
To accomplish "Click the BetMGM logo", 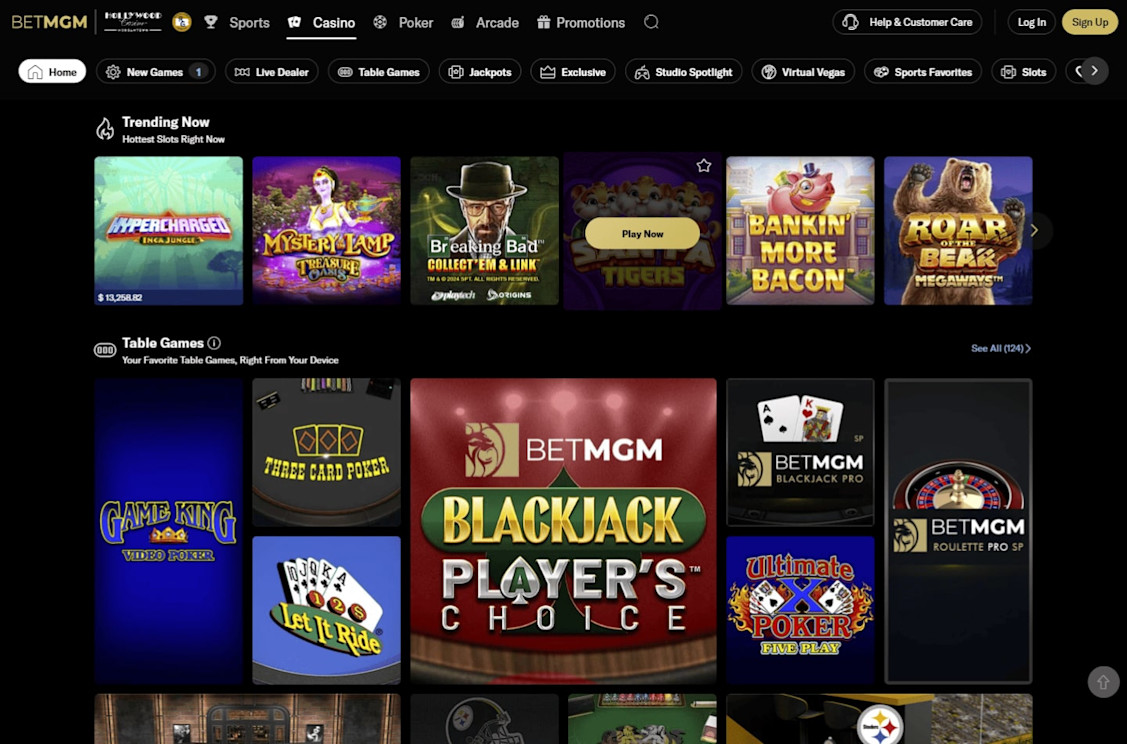I will click(x=50, y=22).
